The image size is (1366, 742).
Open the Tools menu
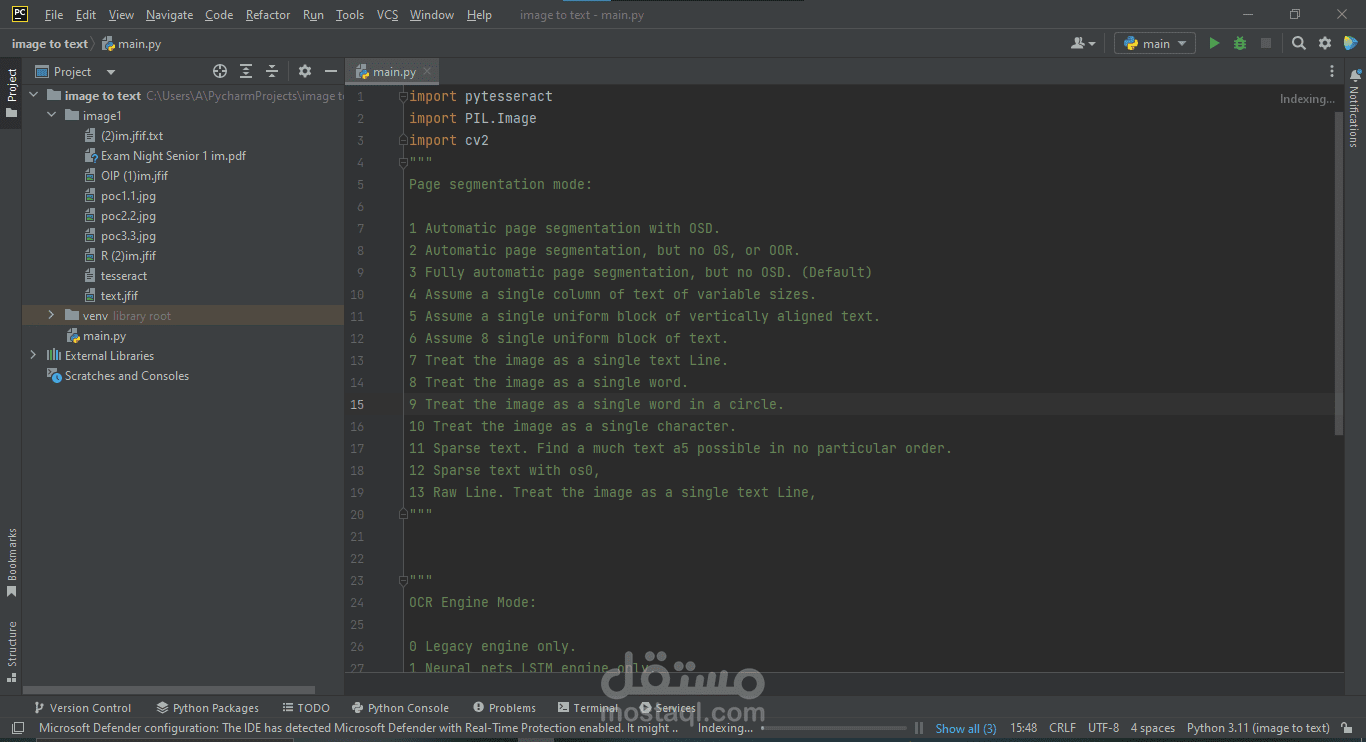pyautogui.click(x=350, y=15)
